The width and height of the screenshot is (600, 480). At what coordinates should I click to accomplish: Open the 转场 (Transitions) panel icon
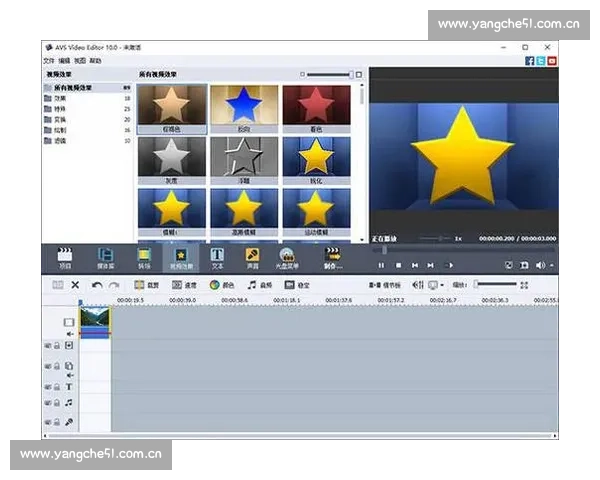pyautogui.click(x=144, y=256)
